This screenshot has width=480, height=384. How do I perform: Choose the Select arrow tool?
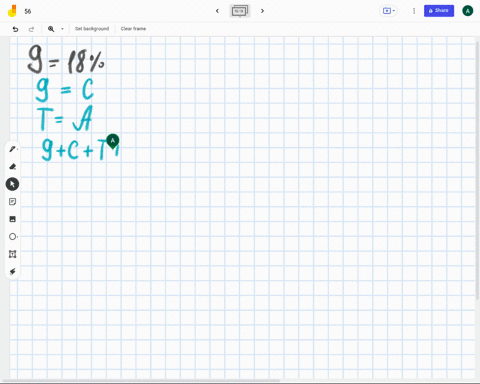tap(12, 184)
